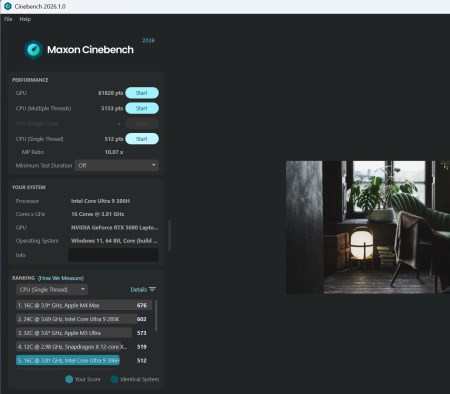
Task: Click the 602 score in ranking
Action: (142, 319)
